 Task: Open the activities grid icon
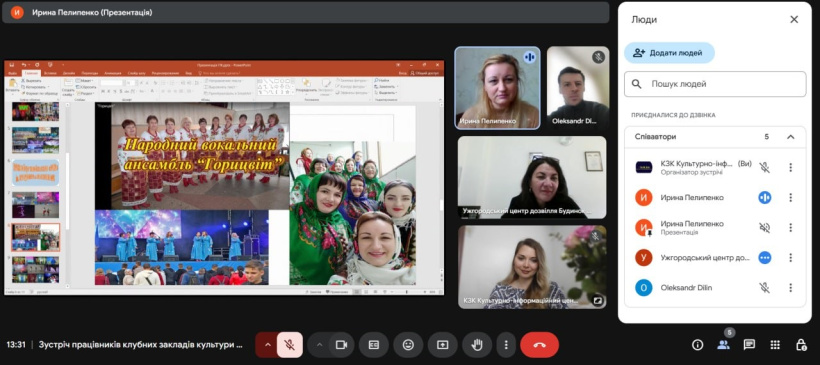tap(775, 345)
